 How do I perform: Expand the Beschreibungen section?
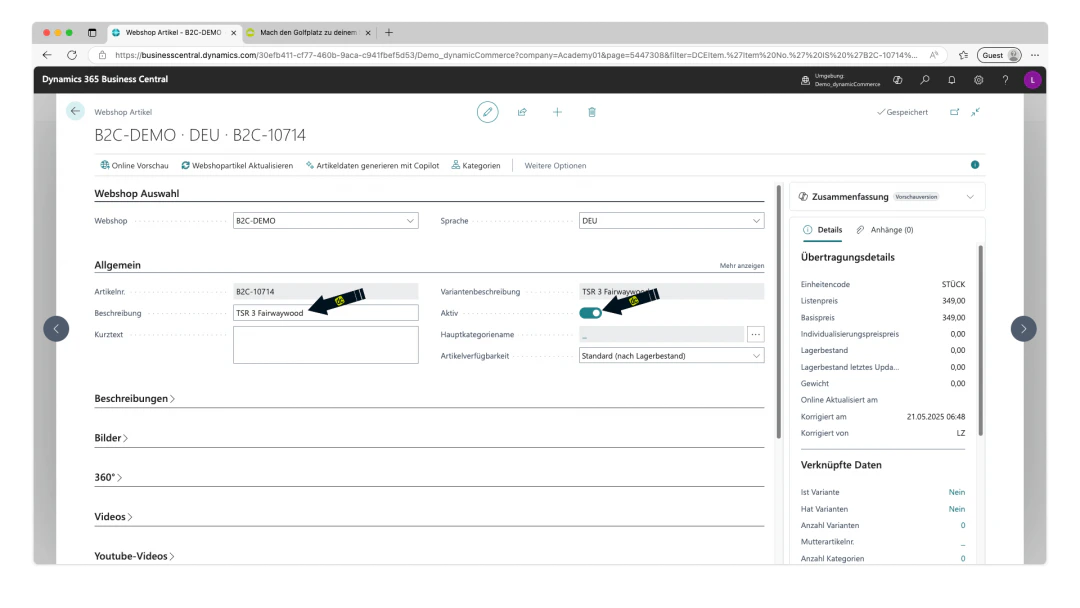pyautogui.click(x=134, y=399)
